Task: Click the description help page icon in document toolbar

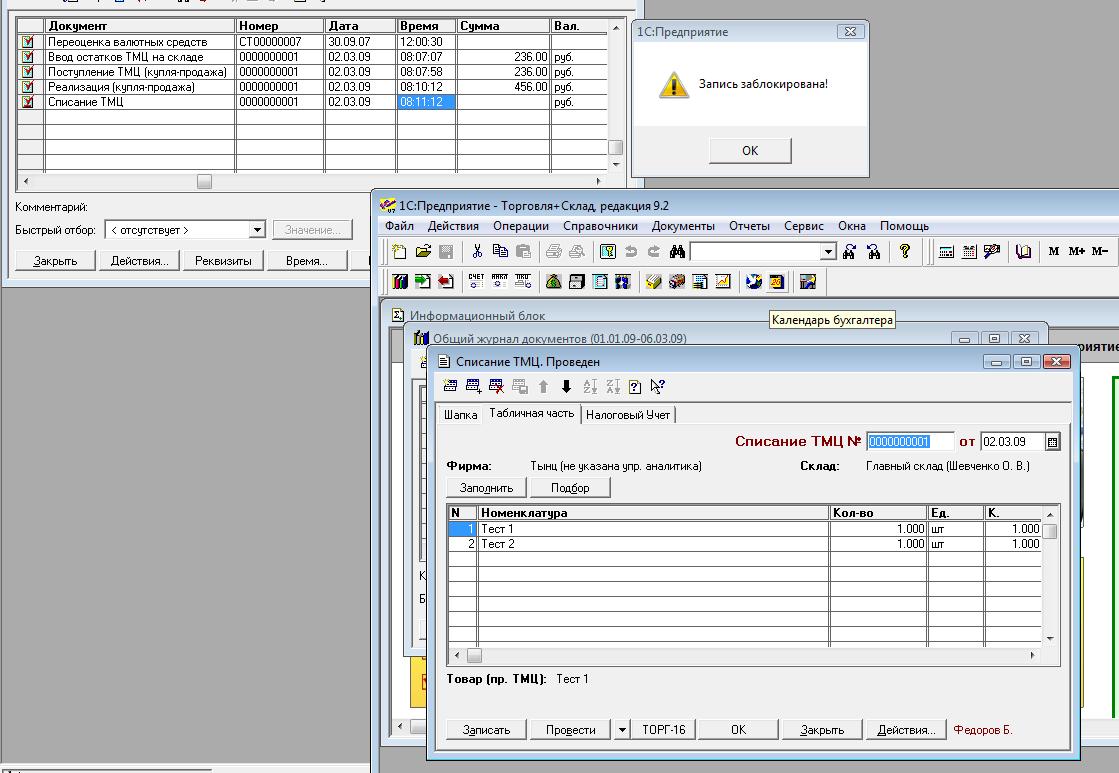Action: (x=635, y=386)
